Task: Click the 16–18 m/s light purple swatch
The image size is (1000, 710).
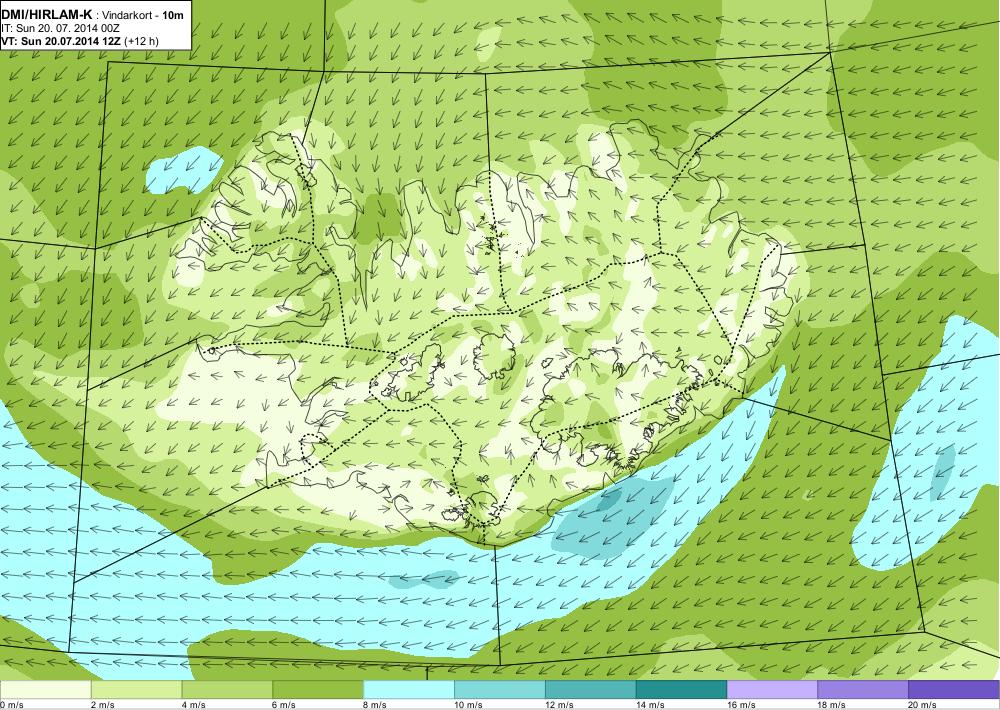Action: click(772, 690)
